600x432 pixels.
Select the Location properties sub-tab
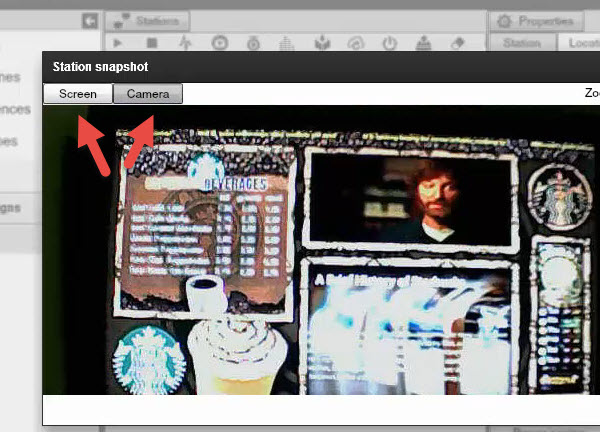[579, 43]
